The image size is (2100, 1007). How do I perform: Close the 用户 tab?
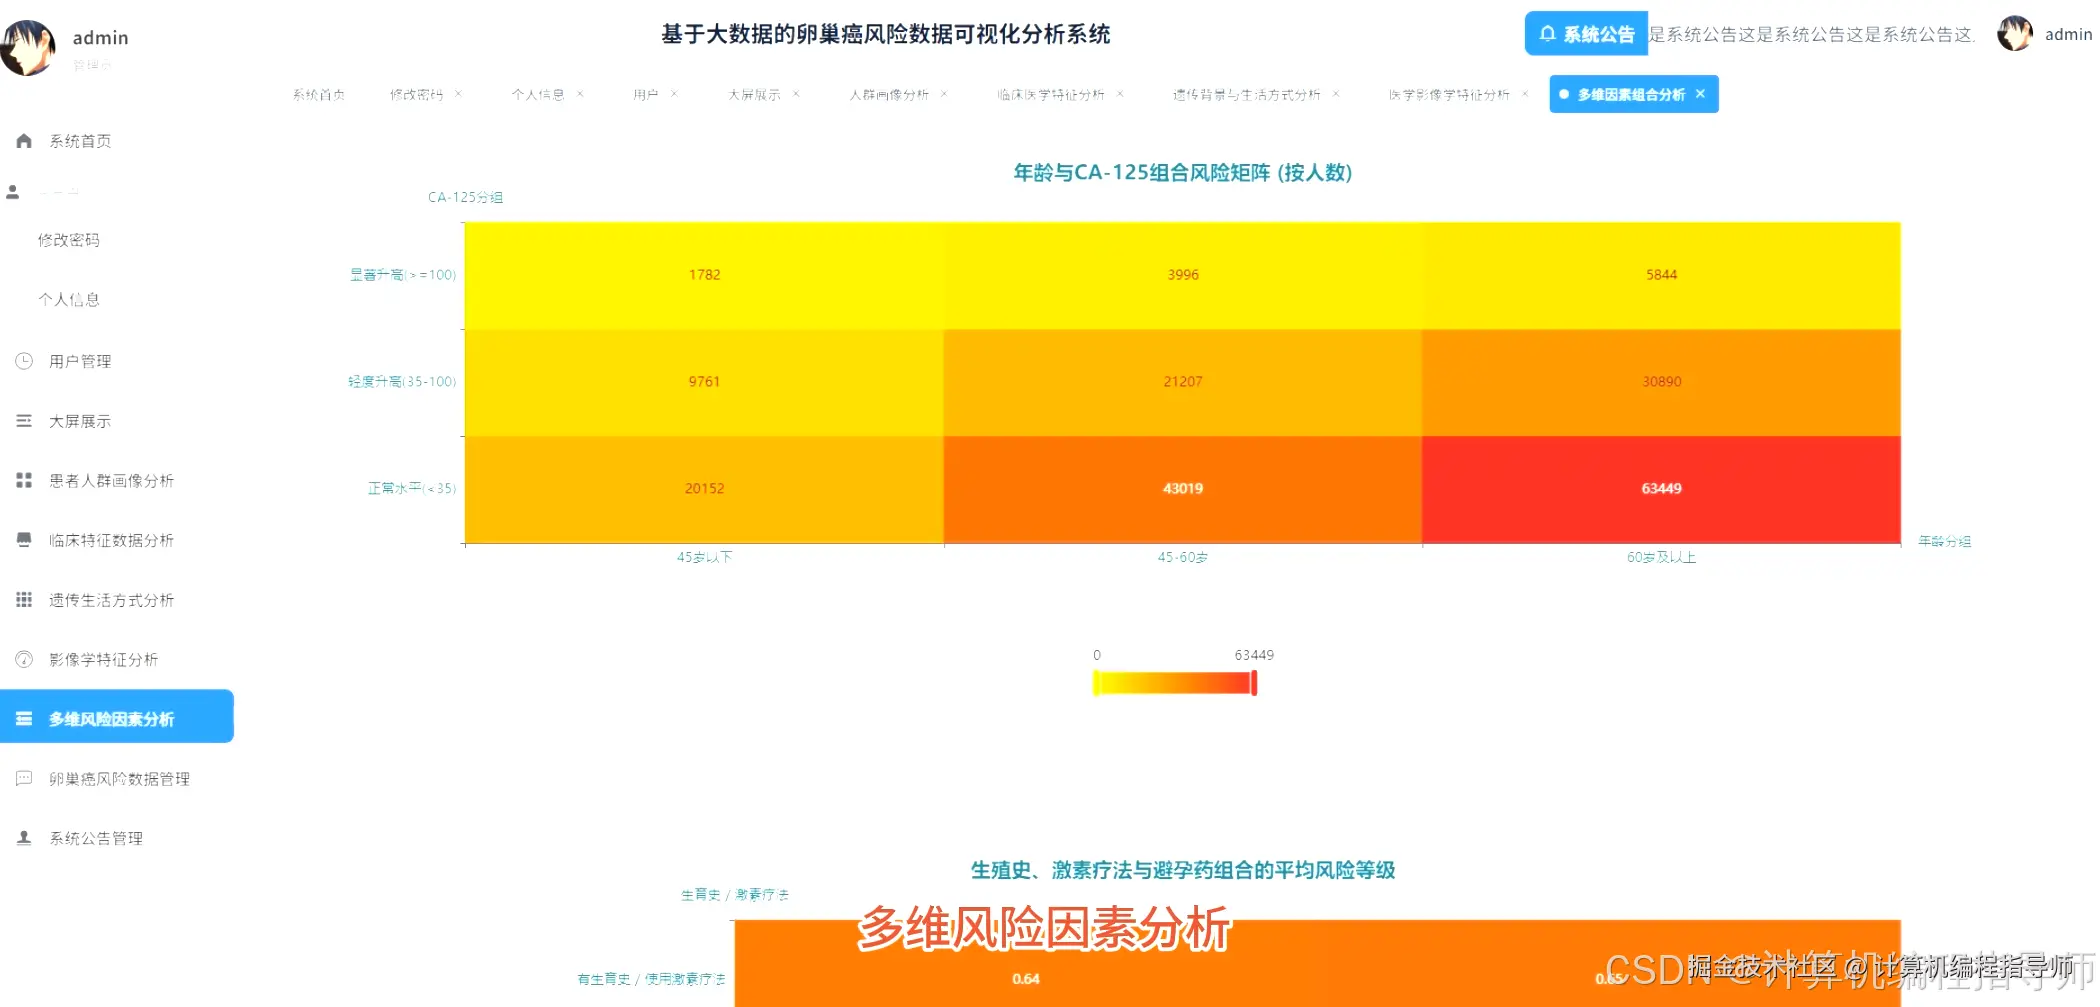674,94
